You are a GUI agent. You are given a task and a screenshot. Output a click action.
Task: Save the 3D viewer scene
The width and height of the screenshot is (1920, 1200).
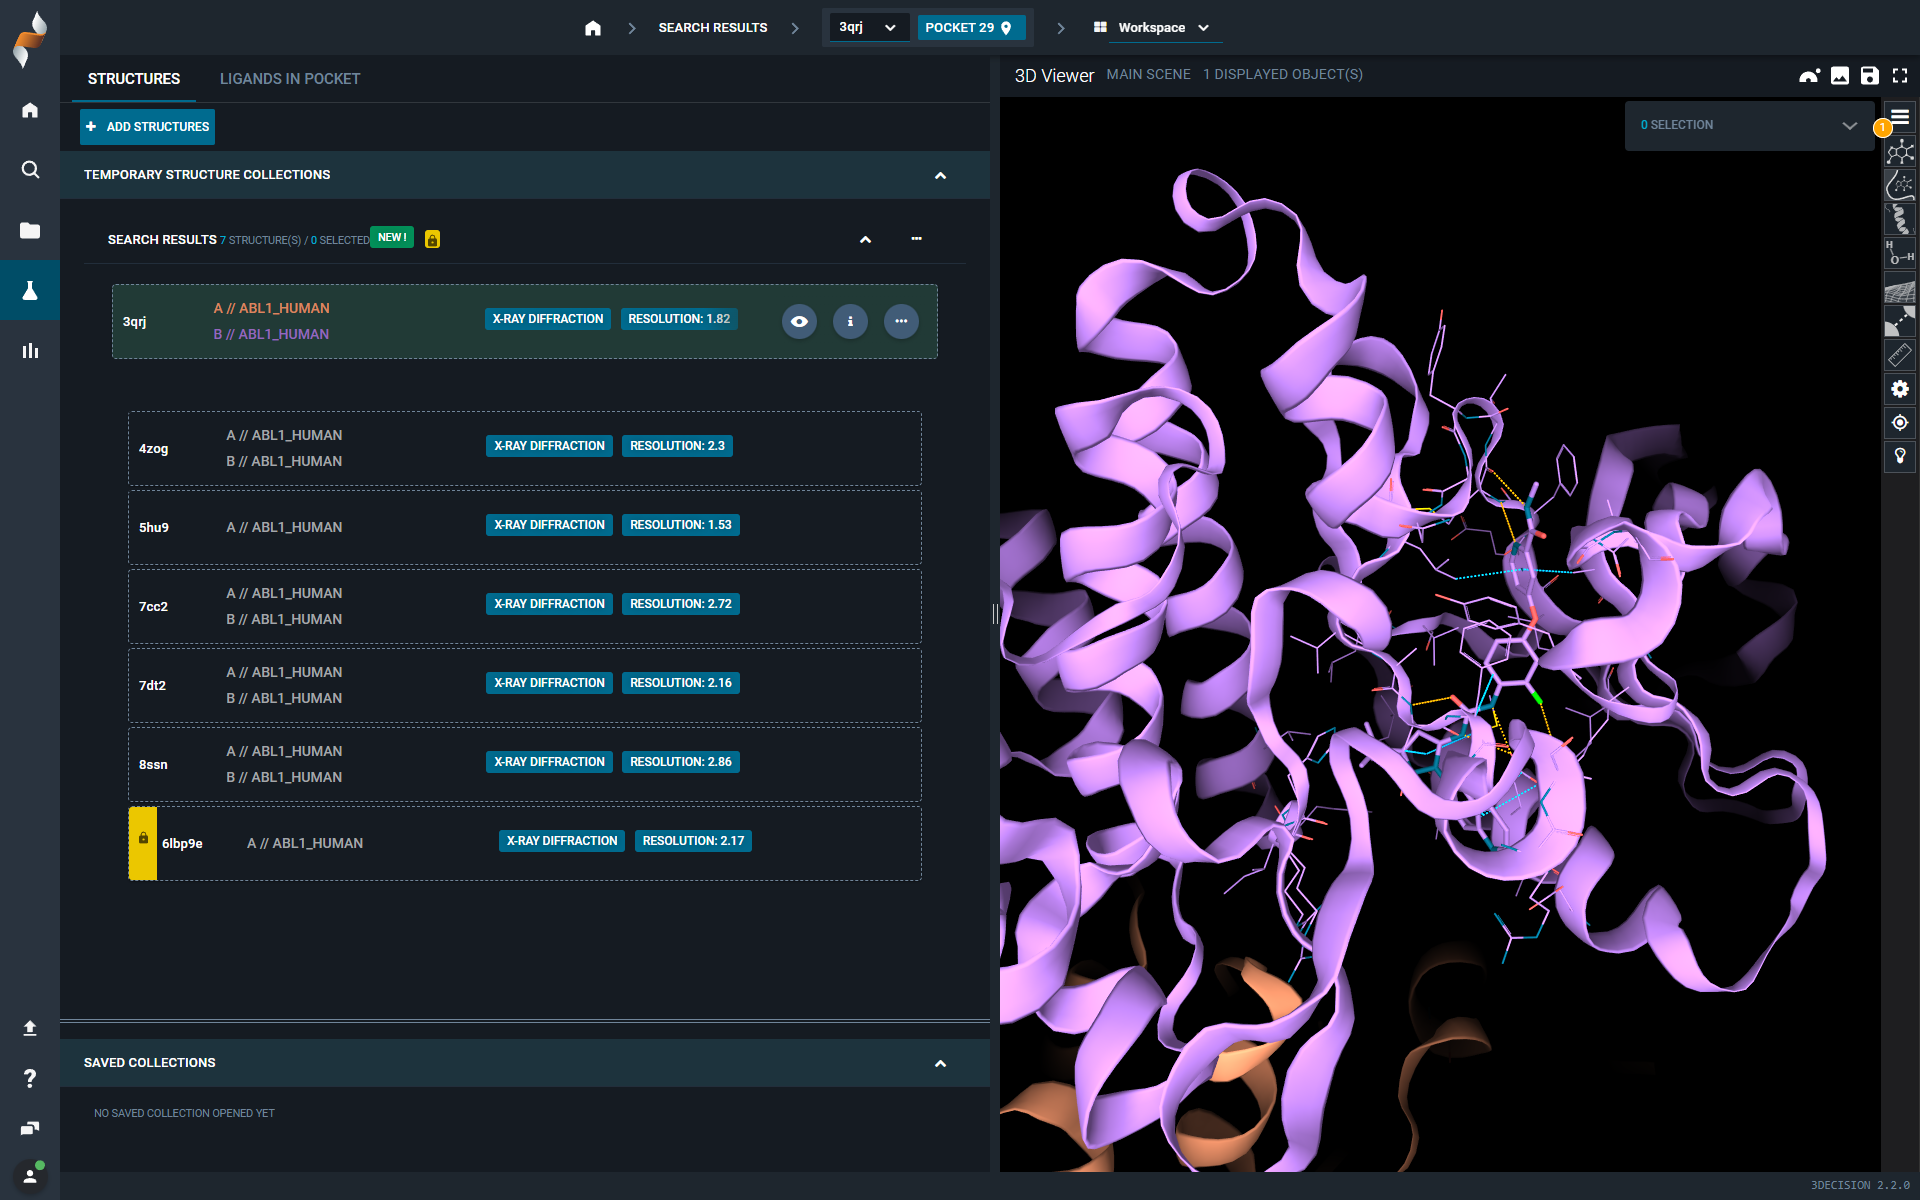click(x=1869, y=75)
